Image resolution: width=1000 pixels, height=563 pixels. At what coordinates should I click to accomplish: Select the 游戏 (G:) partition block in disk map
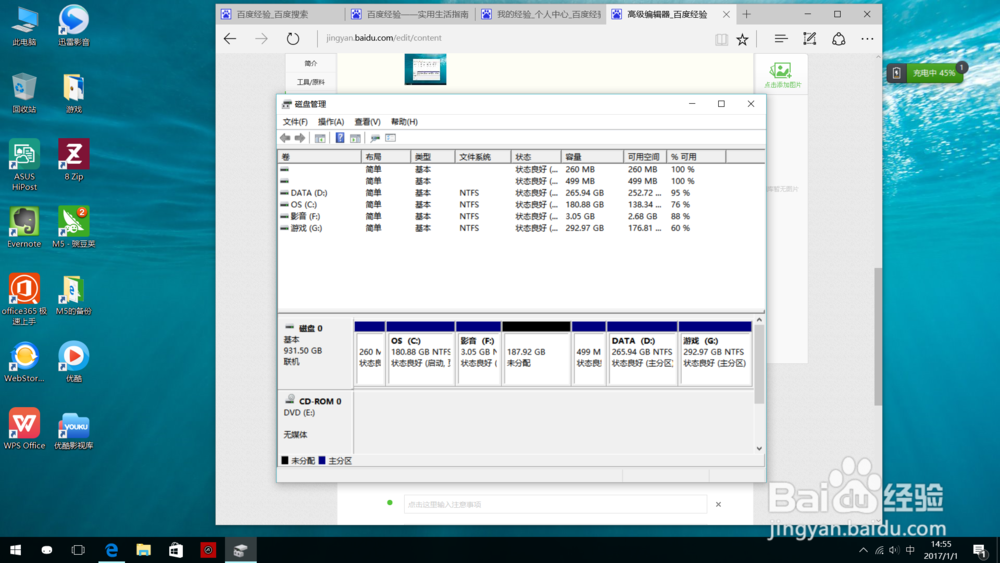[715, 353]
